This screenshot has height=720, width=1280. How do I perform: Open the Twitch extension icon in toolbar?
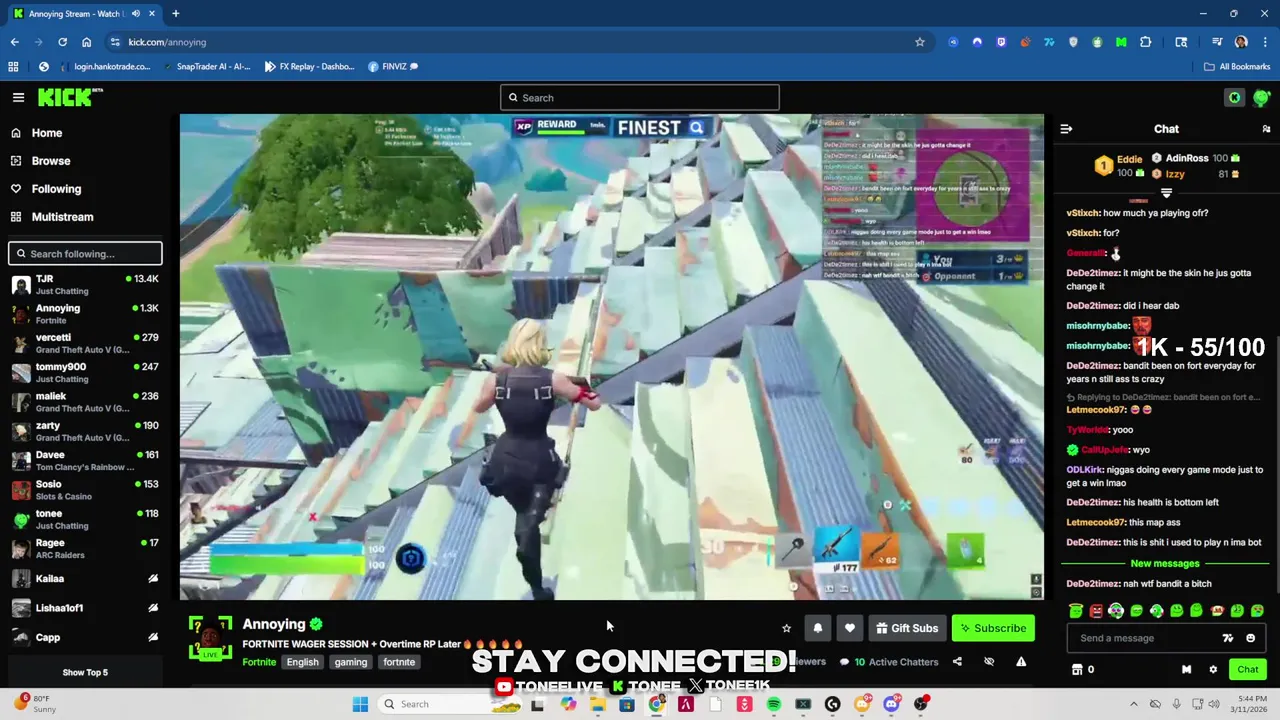pyautogui.click(x=1001, y=42)
